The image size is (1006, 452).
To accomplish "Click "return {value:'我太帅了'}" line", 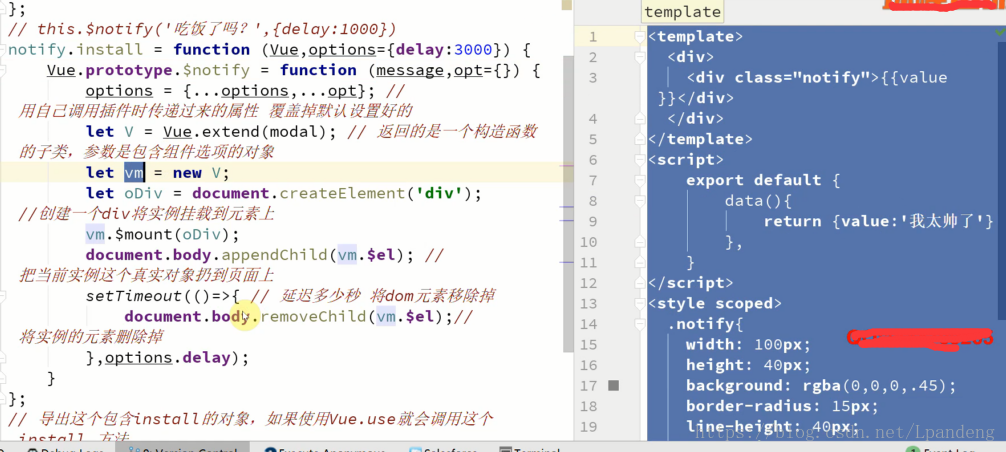I will tap(878, 221).
